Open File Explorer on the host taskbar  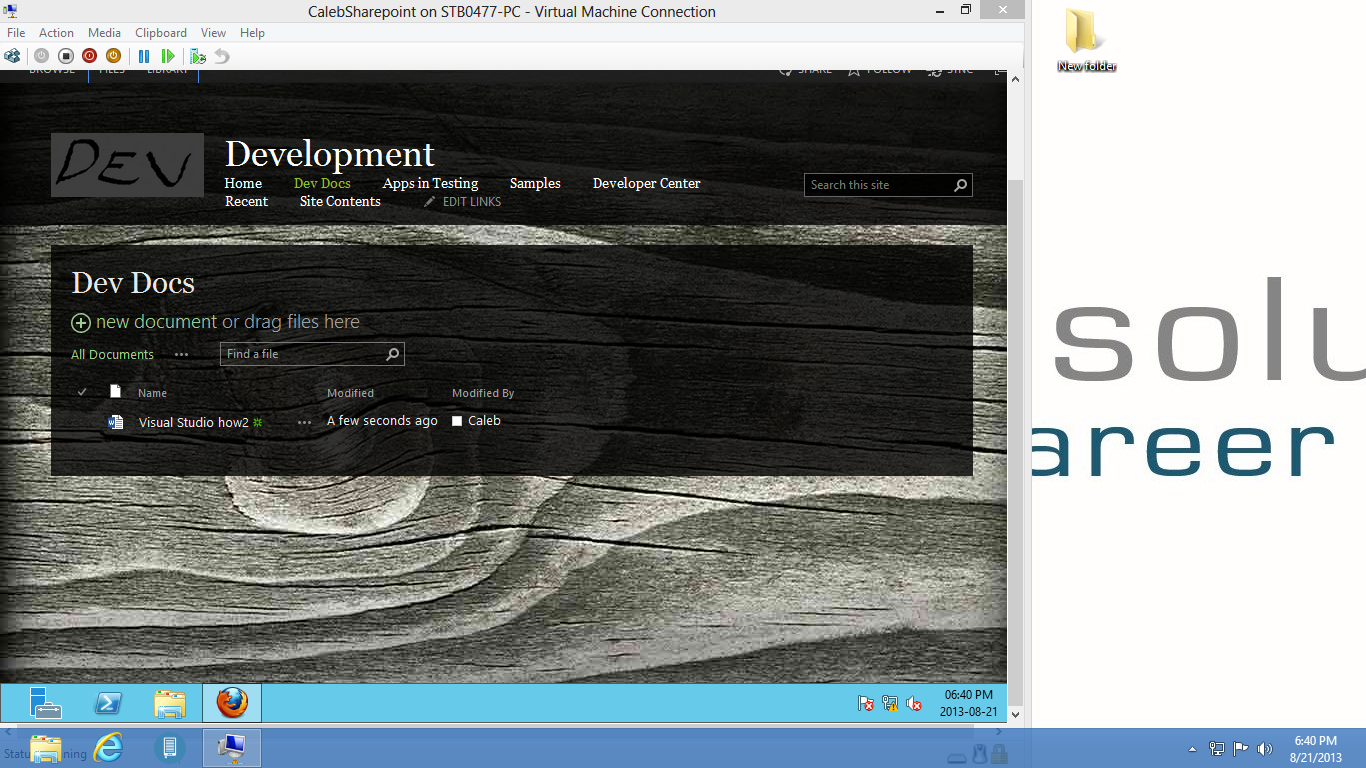click(46, 748)
